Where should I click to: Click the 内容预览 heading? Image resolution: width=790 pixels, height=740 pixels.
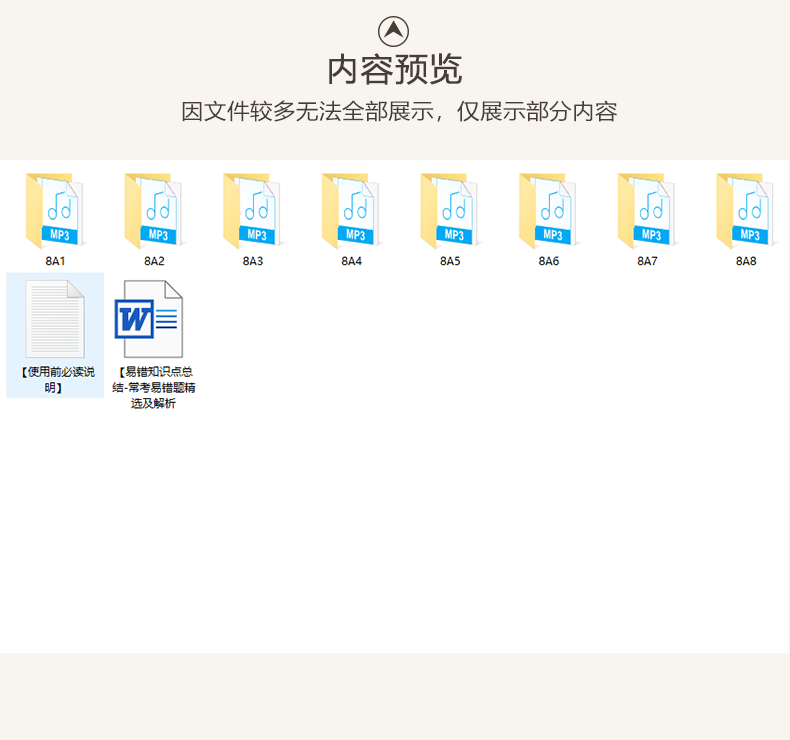point(394,70)
